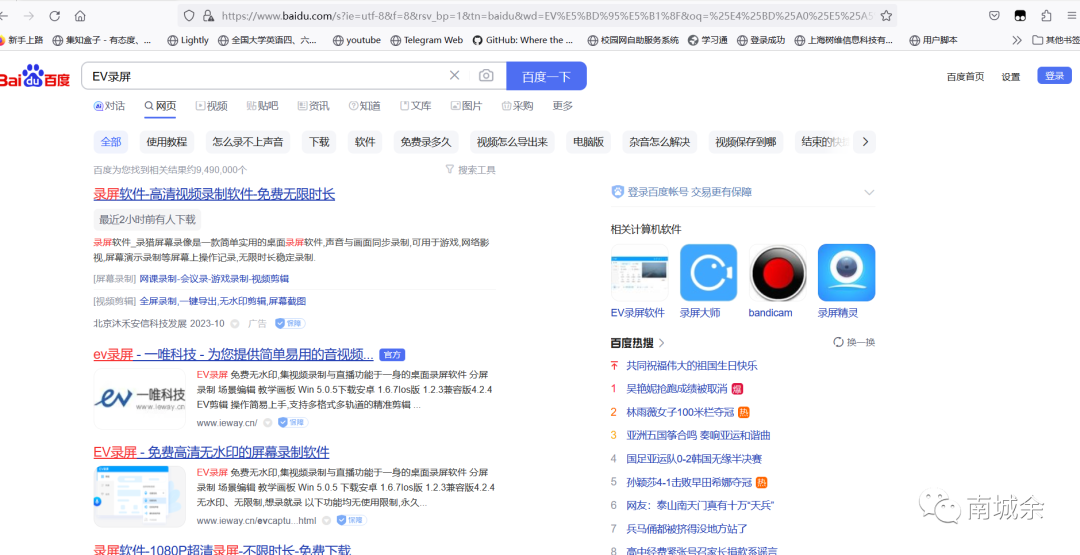Select the 全部 filter chip
The height and width of the screenshot is (555, 1080).
coord(111,142)
